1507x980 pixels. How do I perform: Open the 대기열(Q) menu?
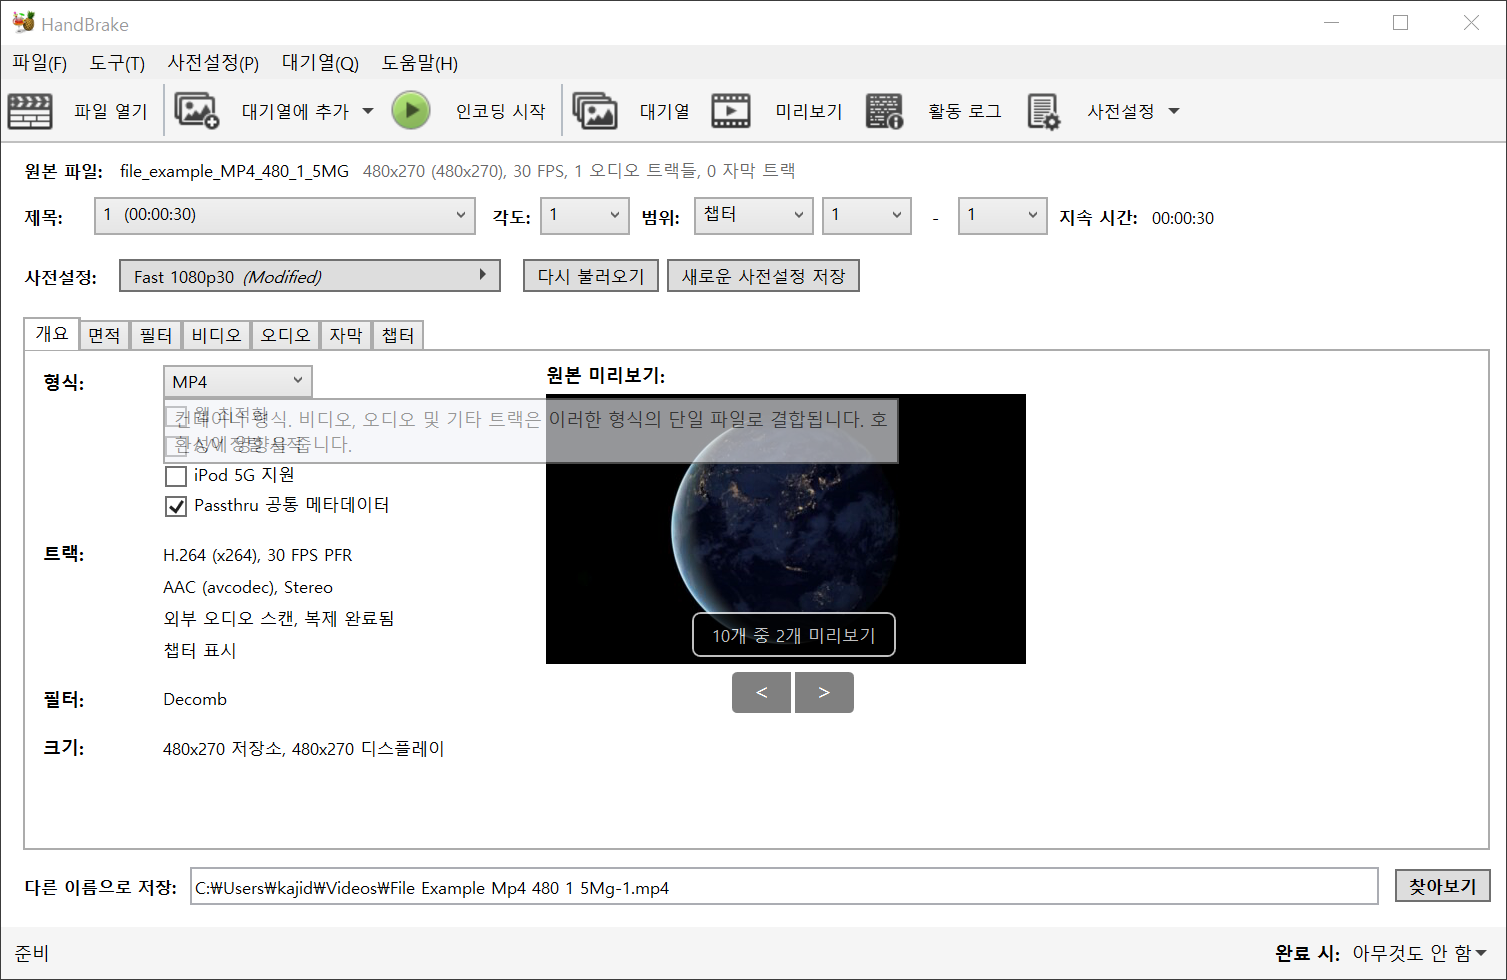tap(320, 63)
